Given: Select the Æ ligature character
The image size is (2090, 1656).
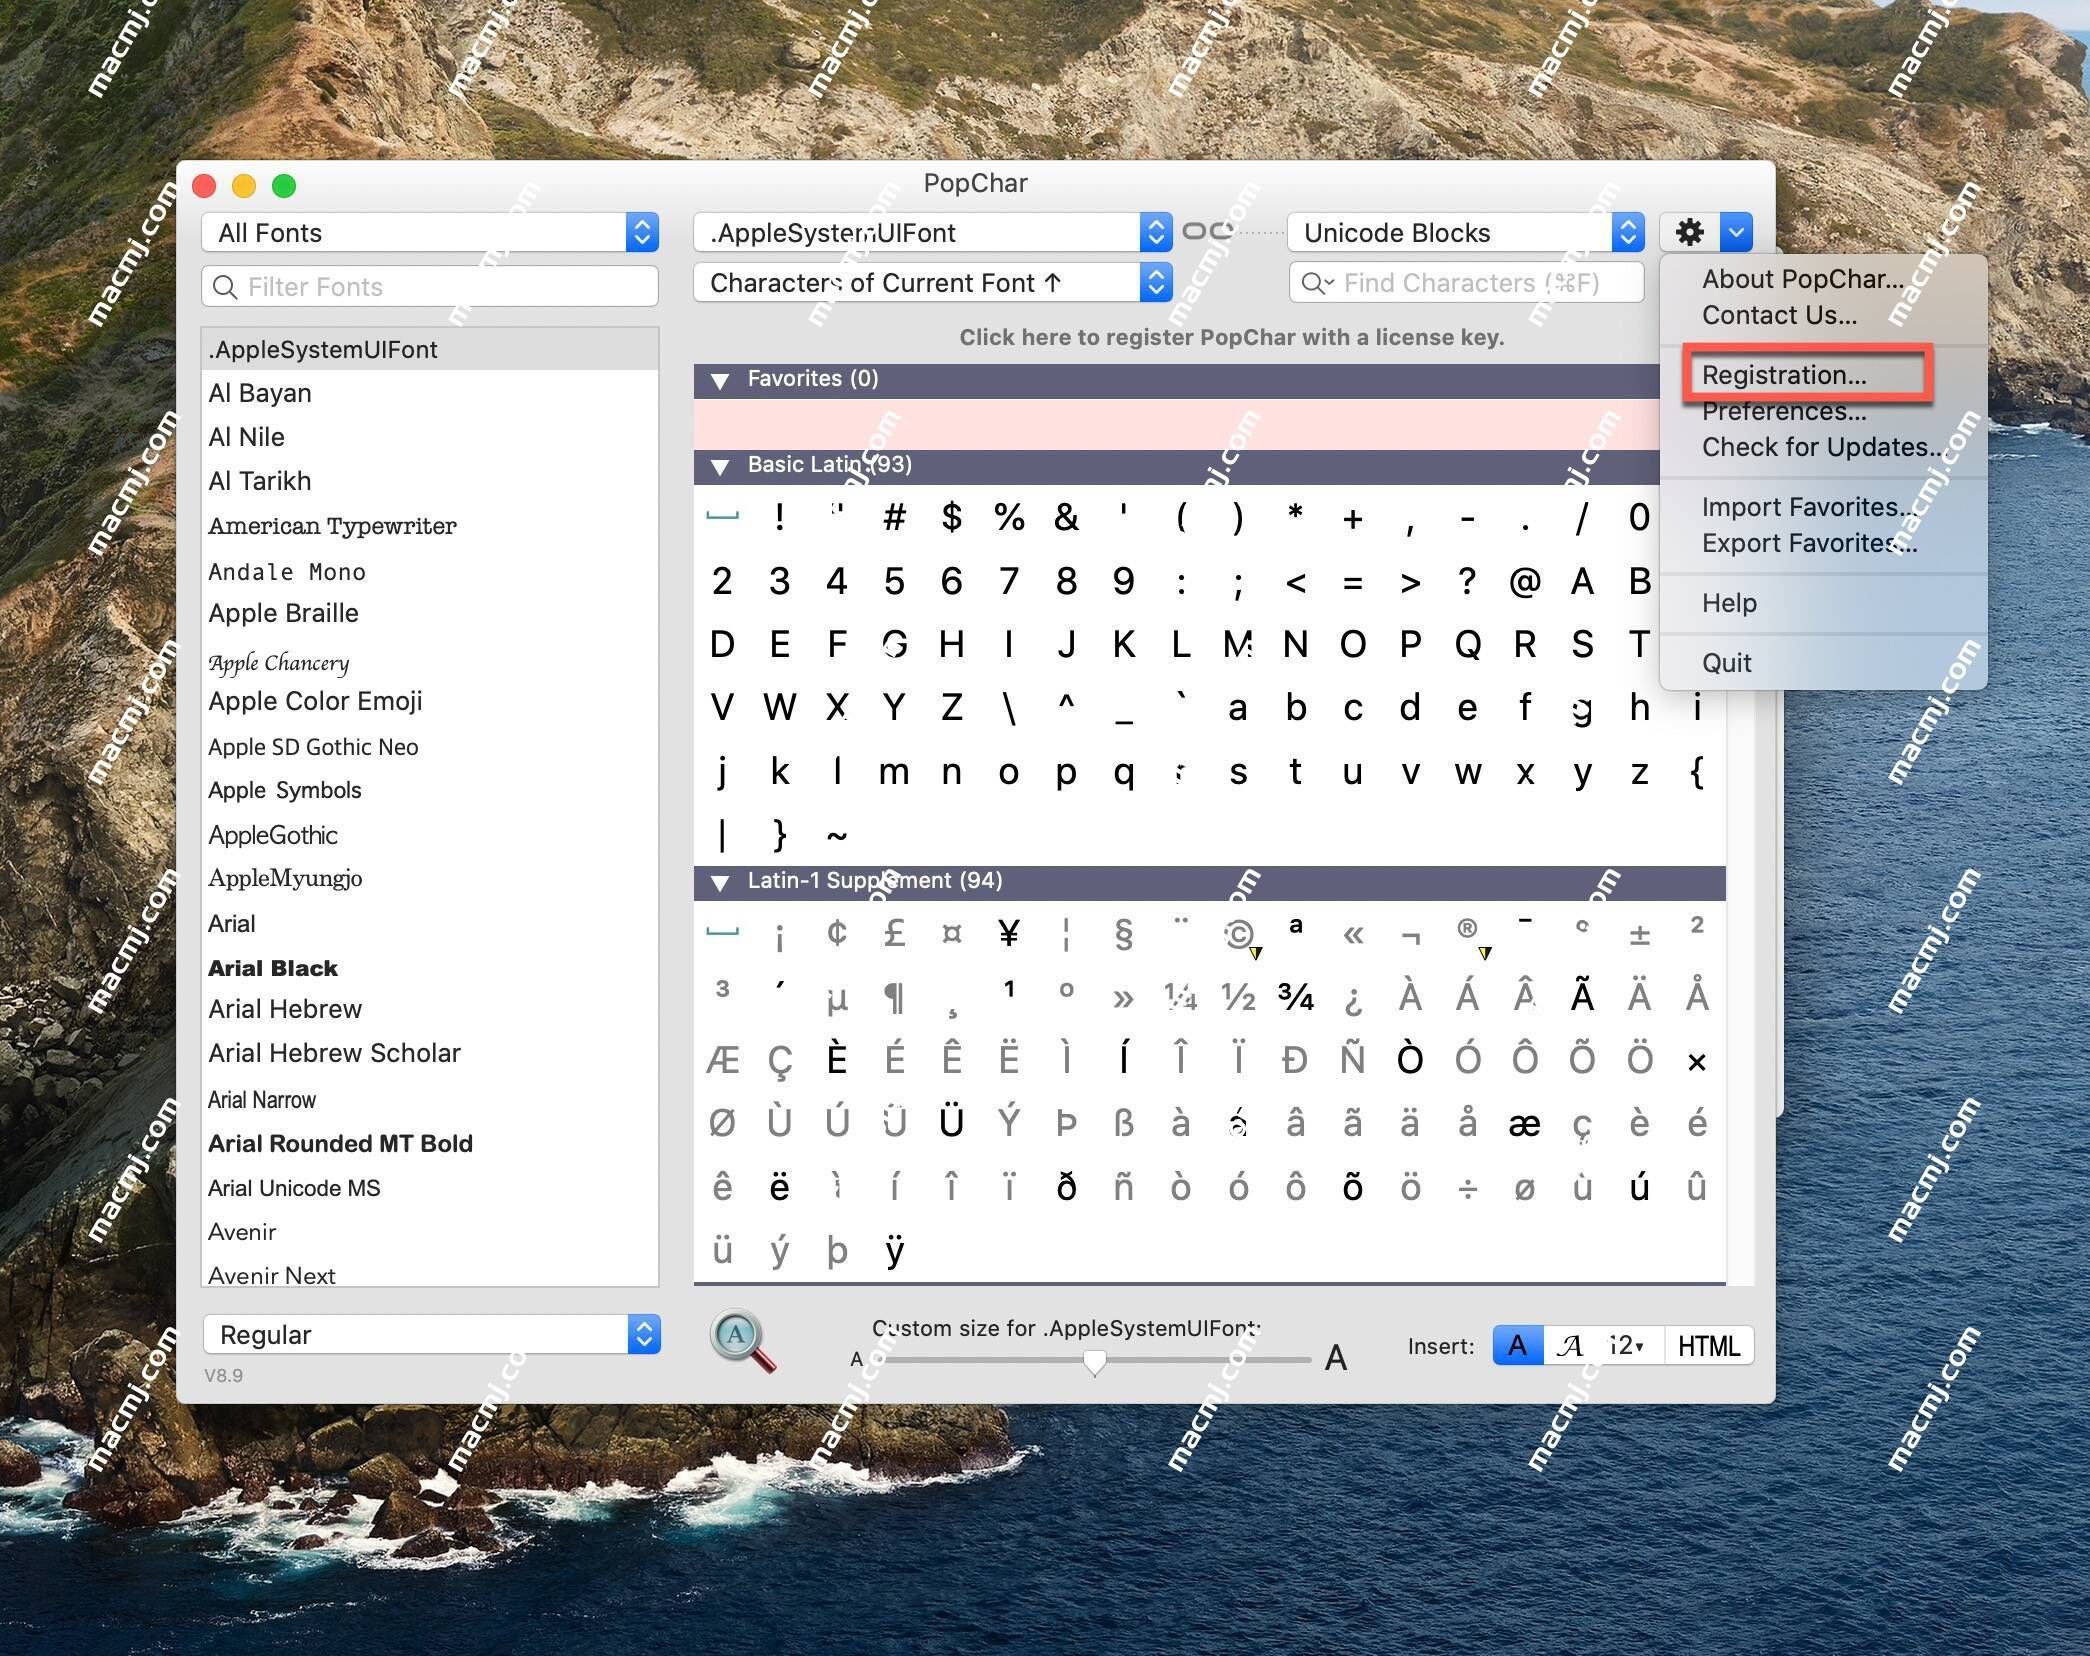Looking at the screenshot, I should (x=722, y=1060).
